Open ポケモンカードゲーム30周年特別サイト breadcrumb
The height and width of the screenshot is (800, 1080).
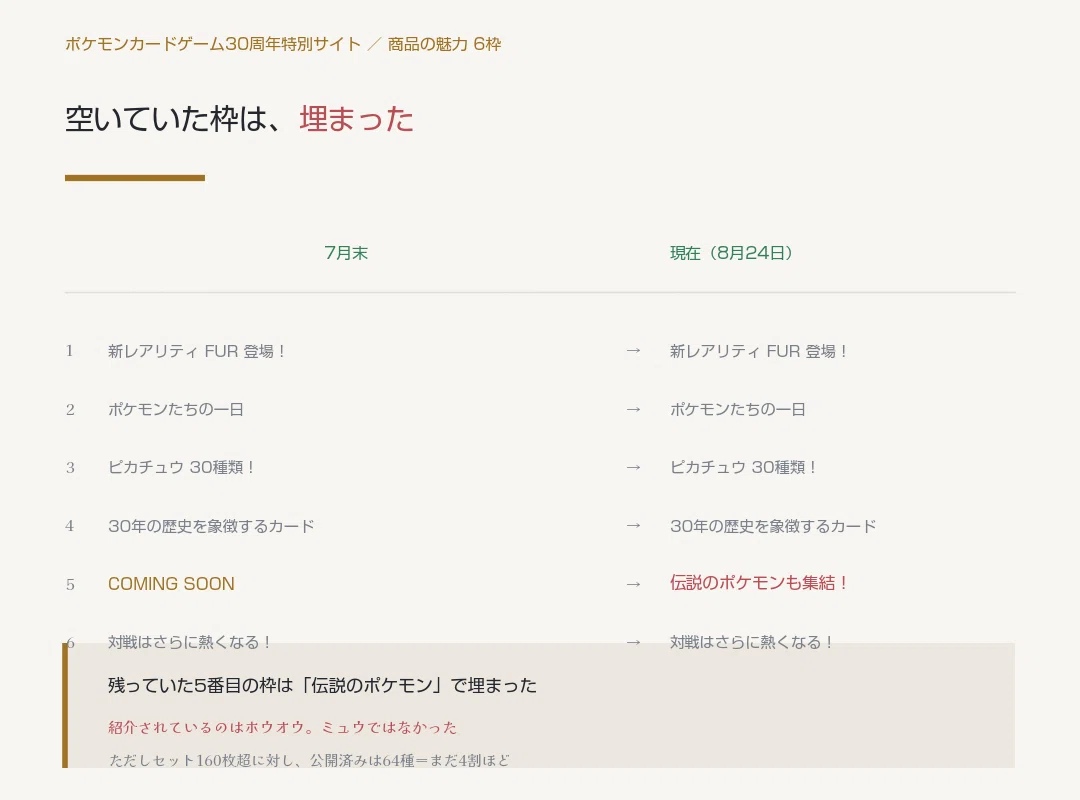(x=213, y=44)
